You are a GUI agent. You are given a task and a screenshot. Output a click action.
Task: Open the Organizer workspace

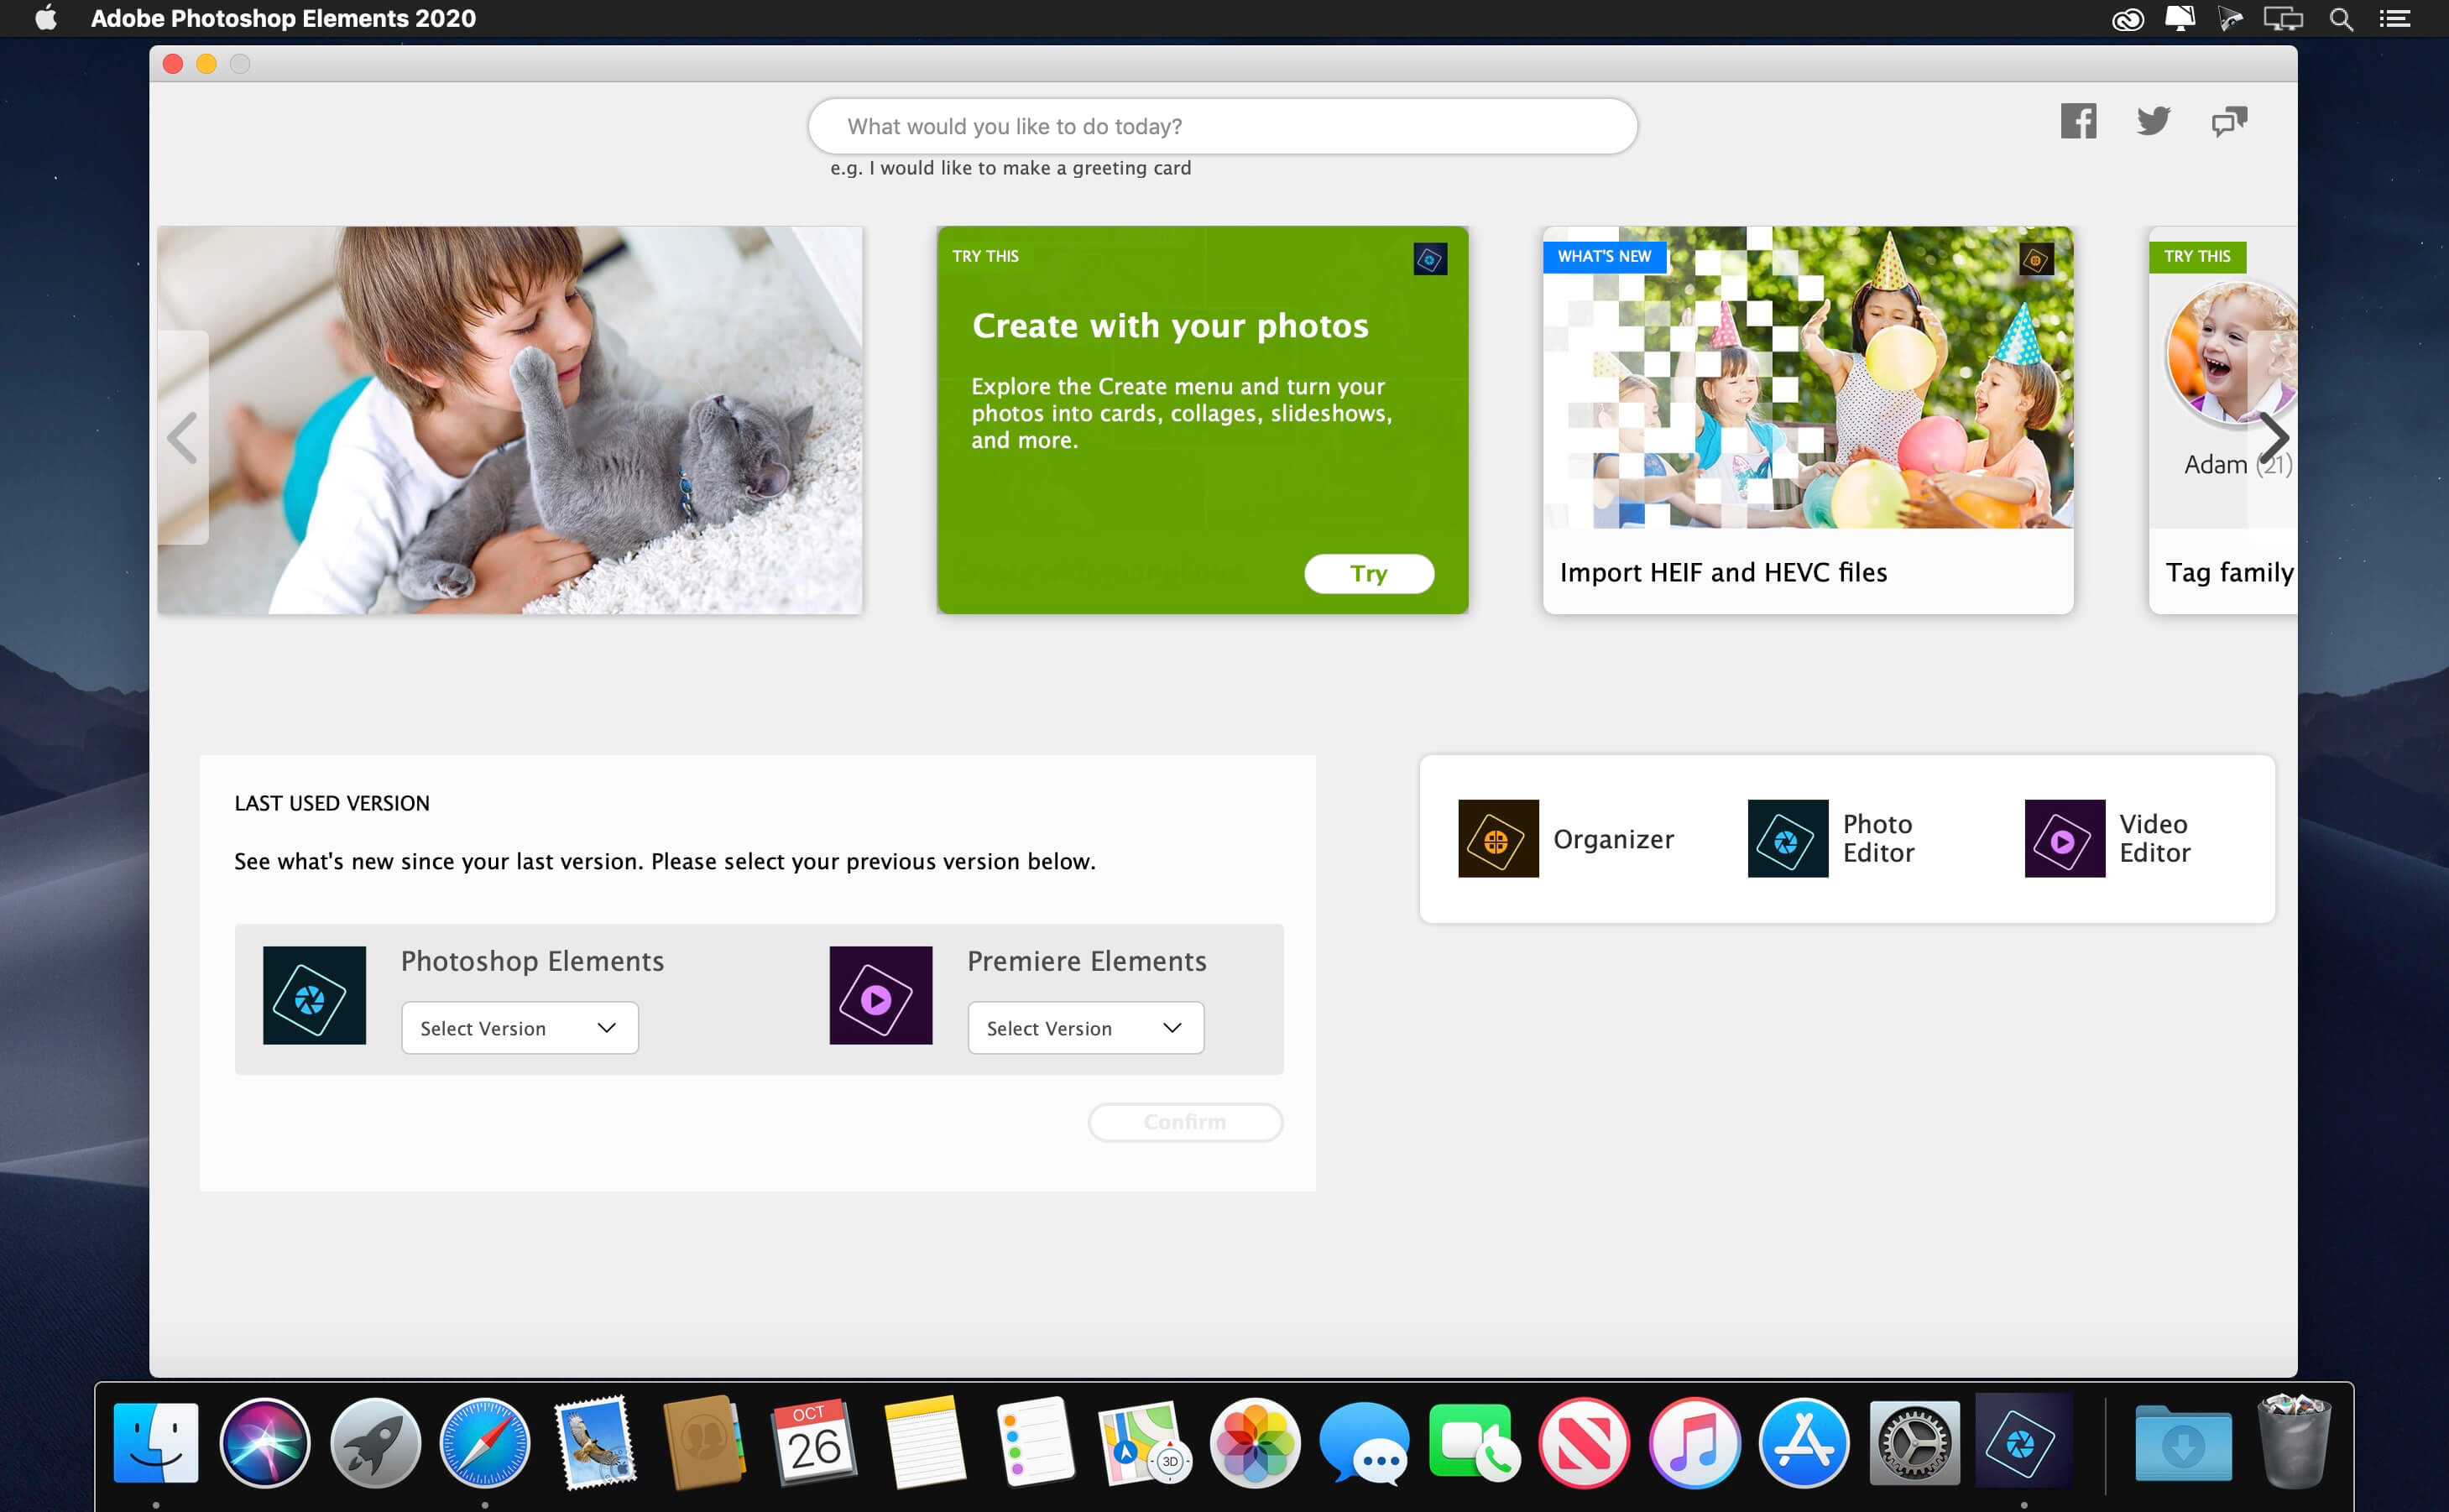pos(1564,839)
